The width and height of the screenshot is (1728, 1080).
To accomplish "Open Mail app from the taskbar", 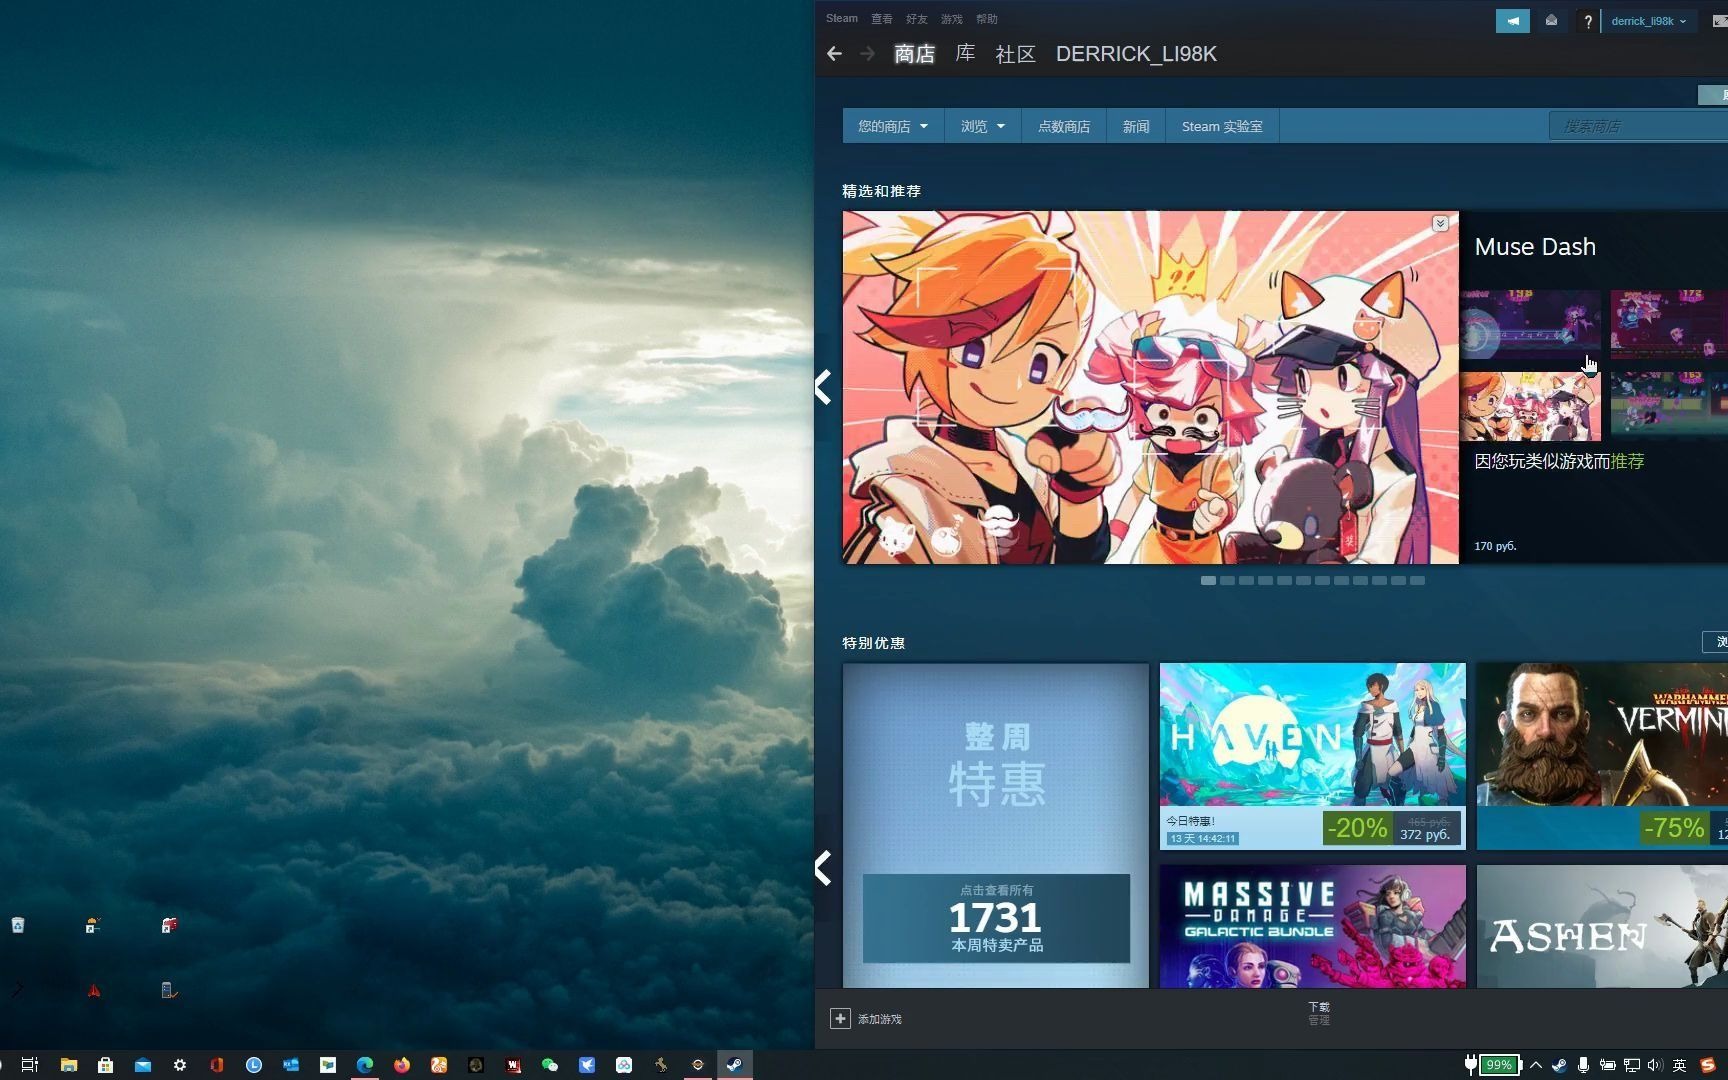I will [x=142, y=1065].
